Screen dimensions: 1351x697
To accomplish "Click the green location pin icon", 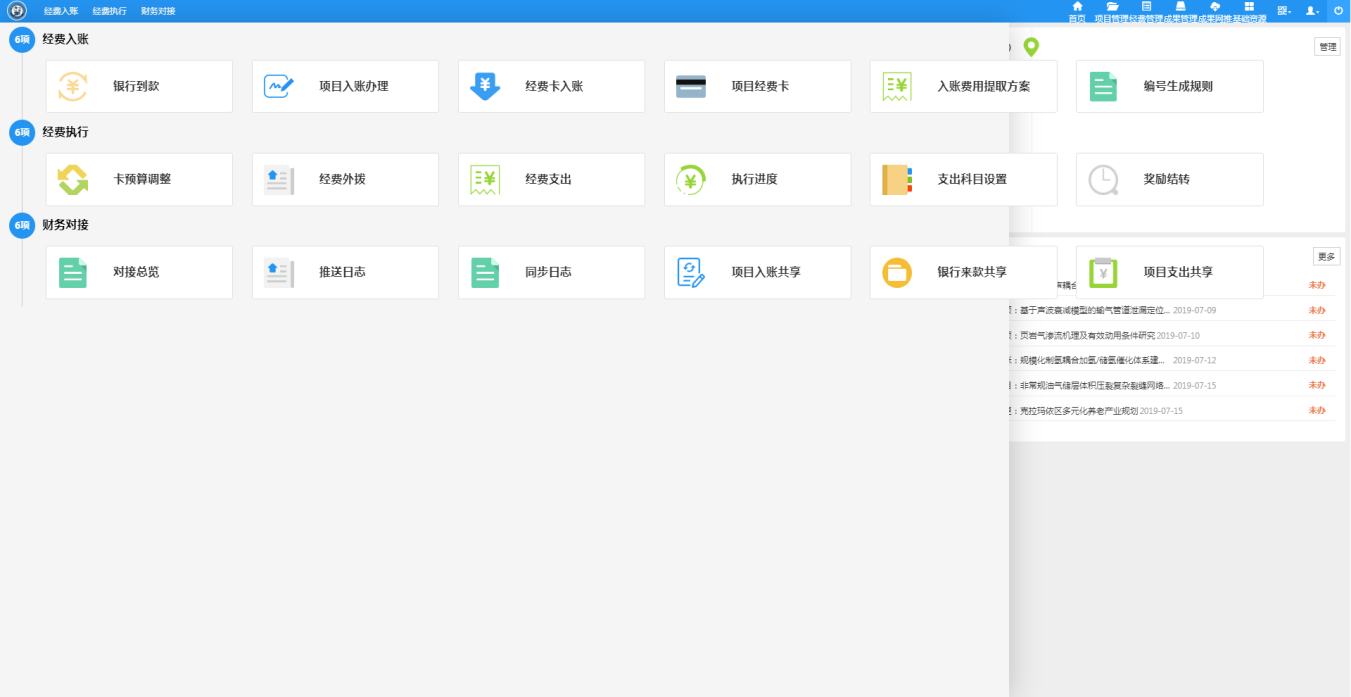I will coord(1031,47).
